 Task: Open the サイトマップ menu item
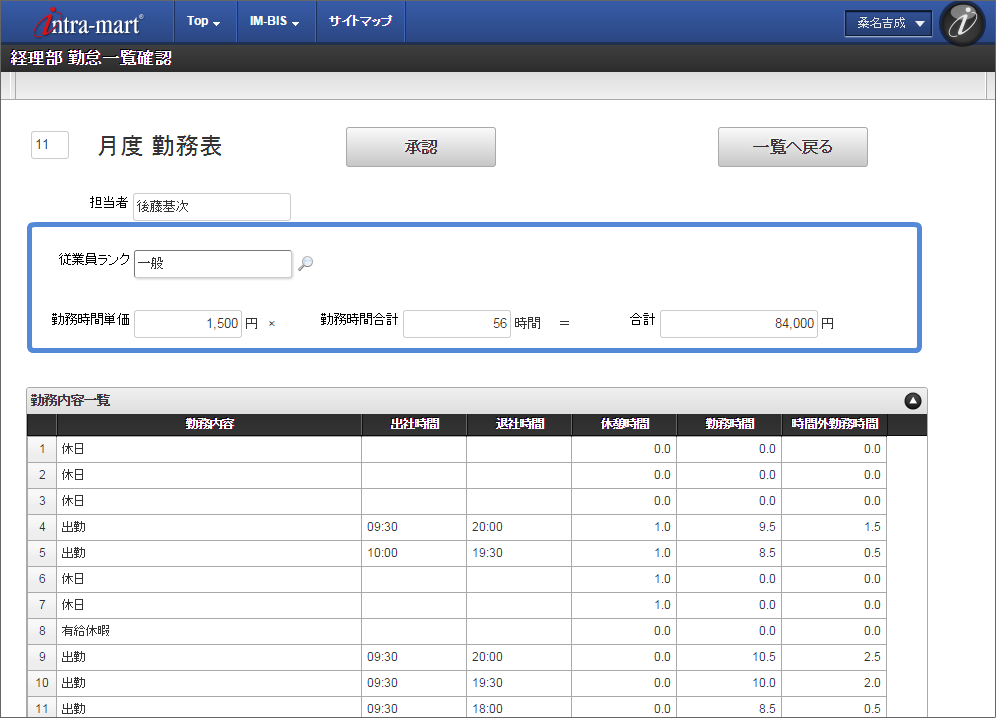[360, 21]
